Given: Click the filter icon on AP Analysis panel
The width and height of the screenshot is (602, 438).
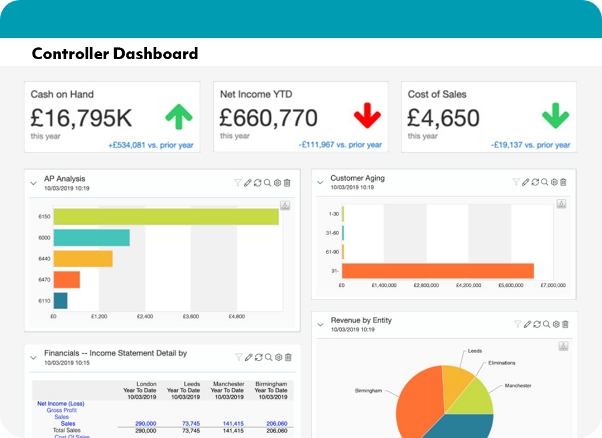Looking at the screenshot, I should point(238,183).
